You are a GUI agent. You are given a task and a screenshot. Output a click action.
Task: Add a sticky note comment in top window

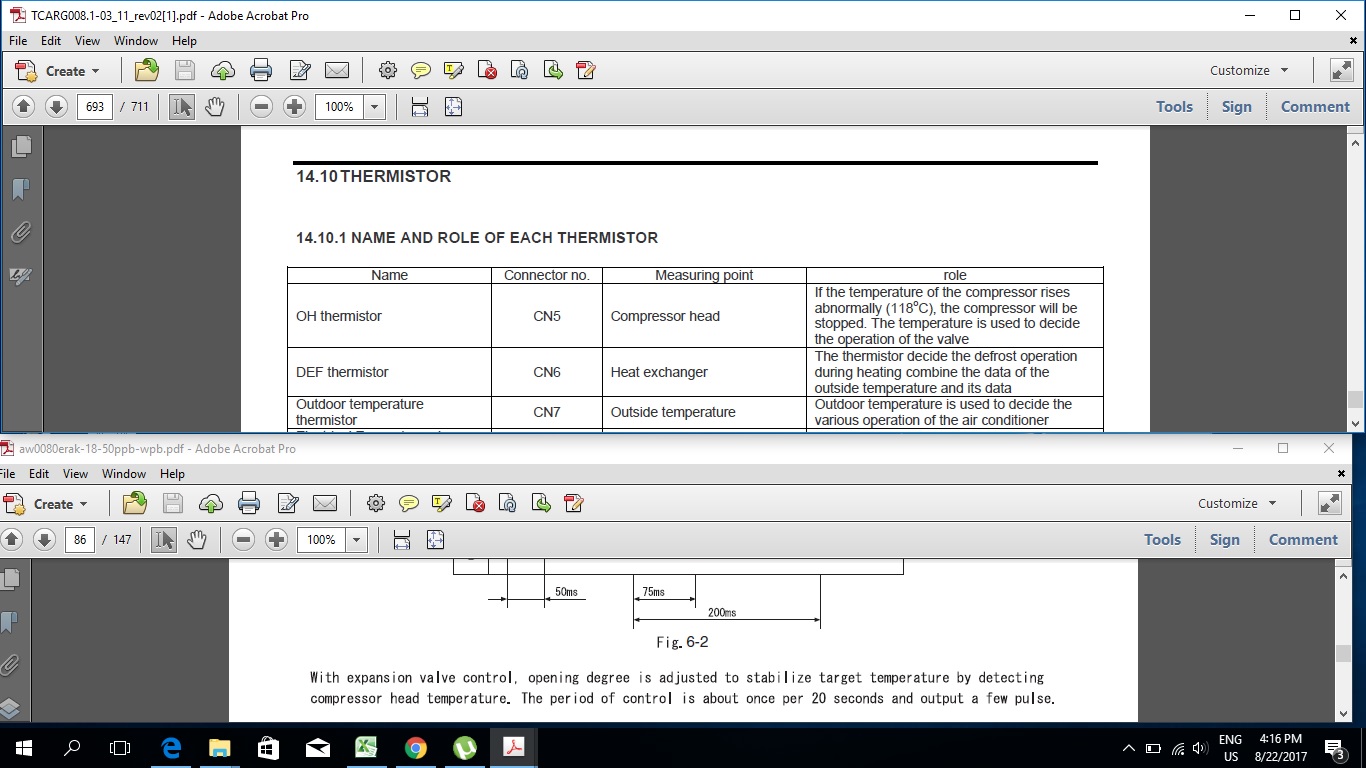(421, 70)
